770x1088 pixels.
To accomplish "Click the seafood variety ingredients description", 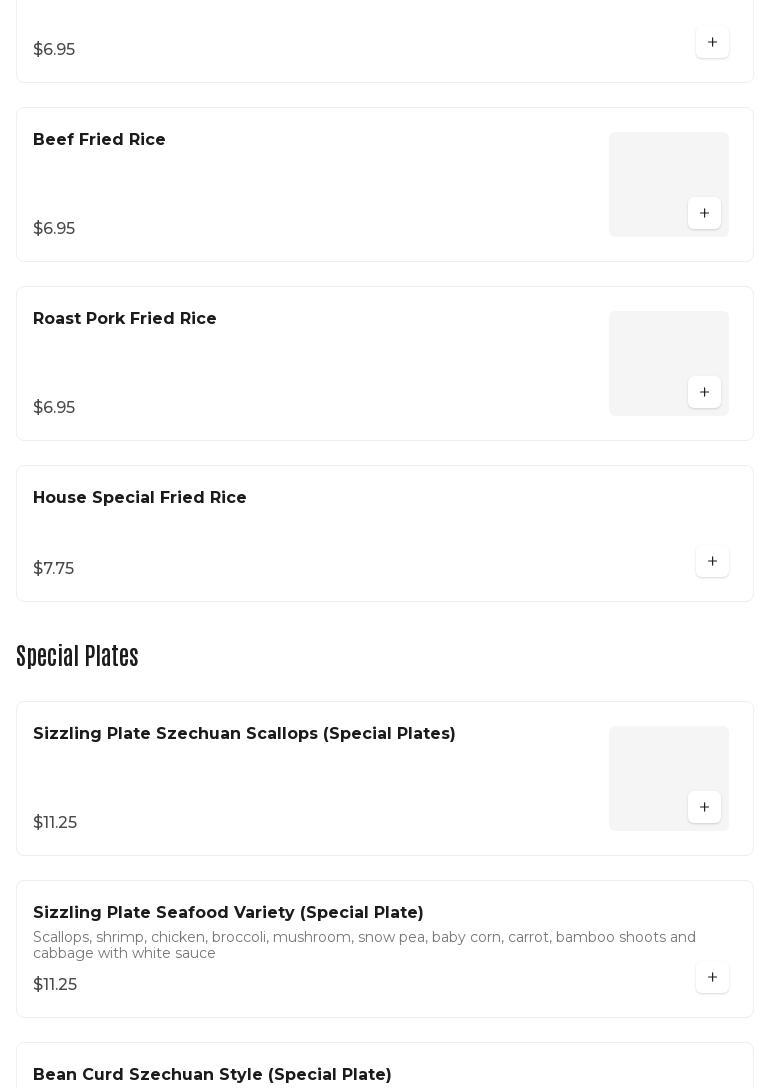I will tap(364, 945).
